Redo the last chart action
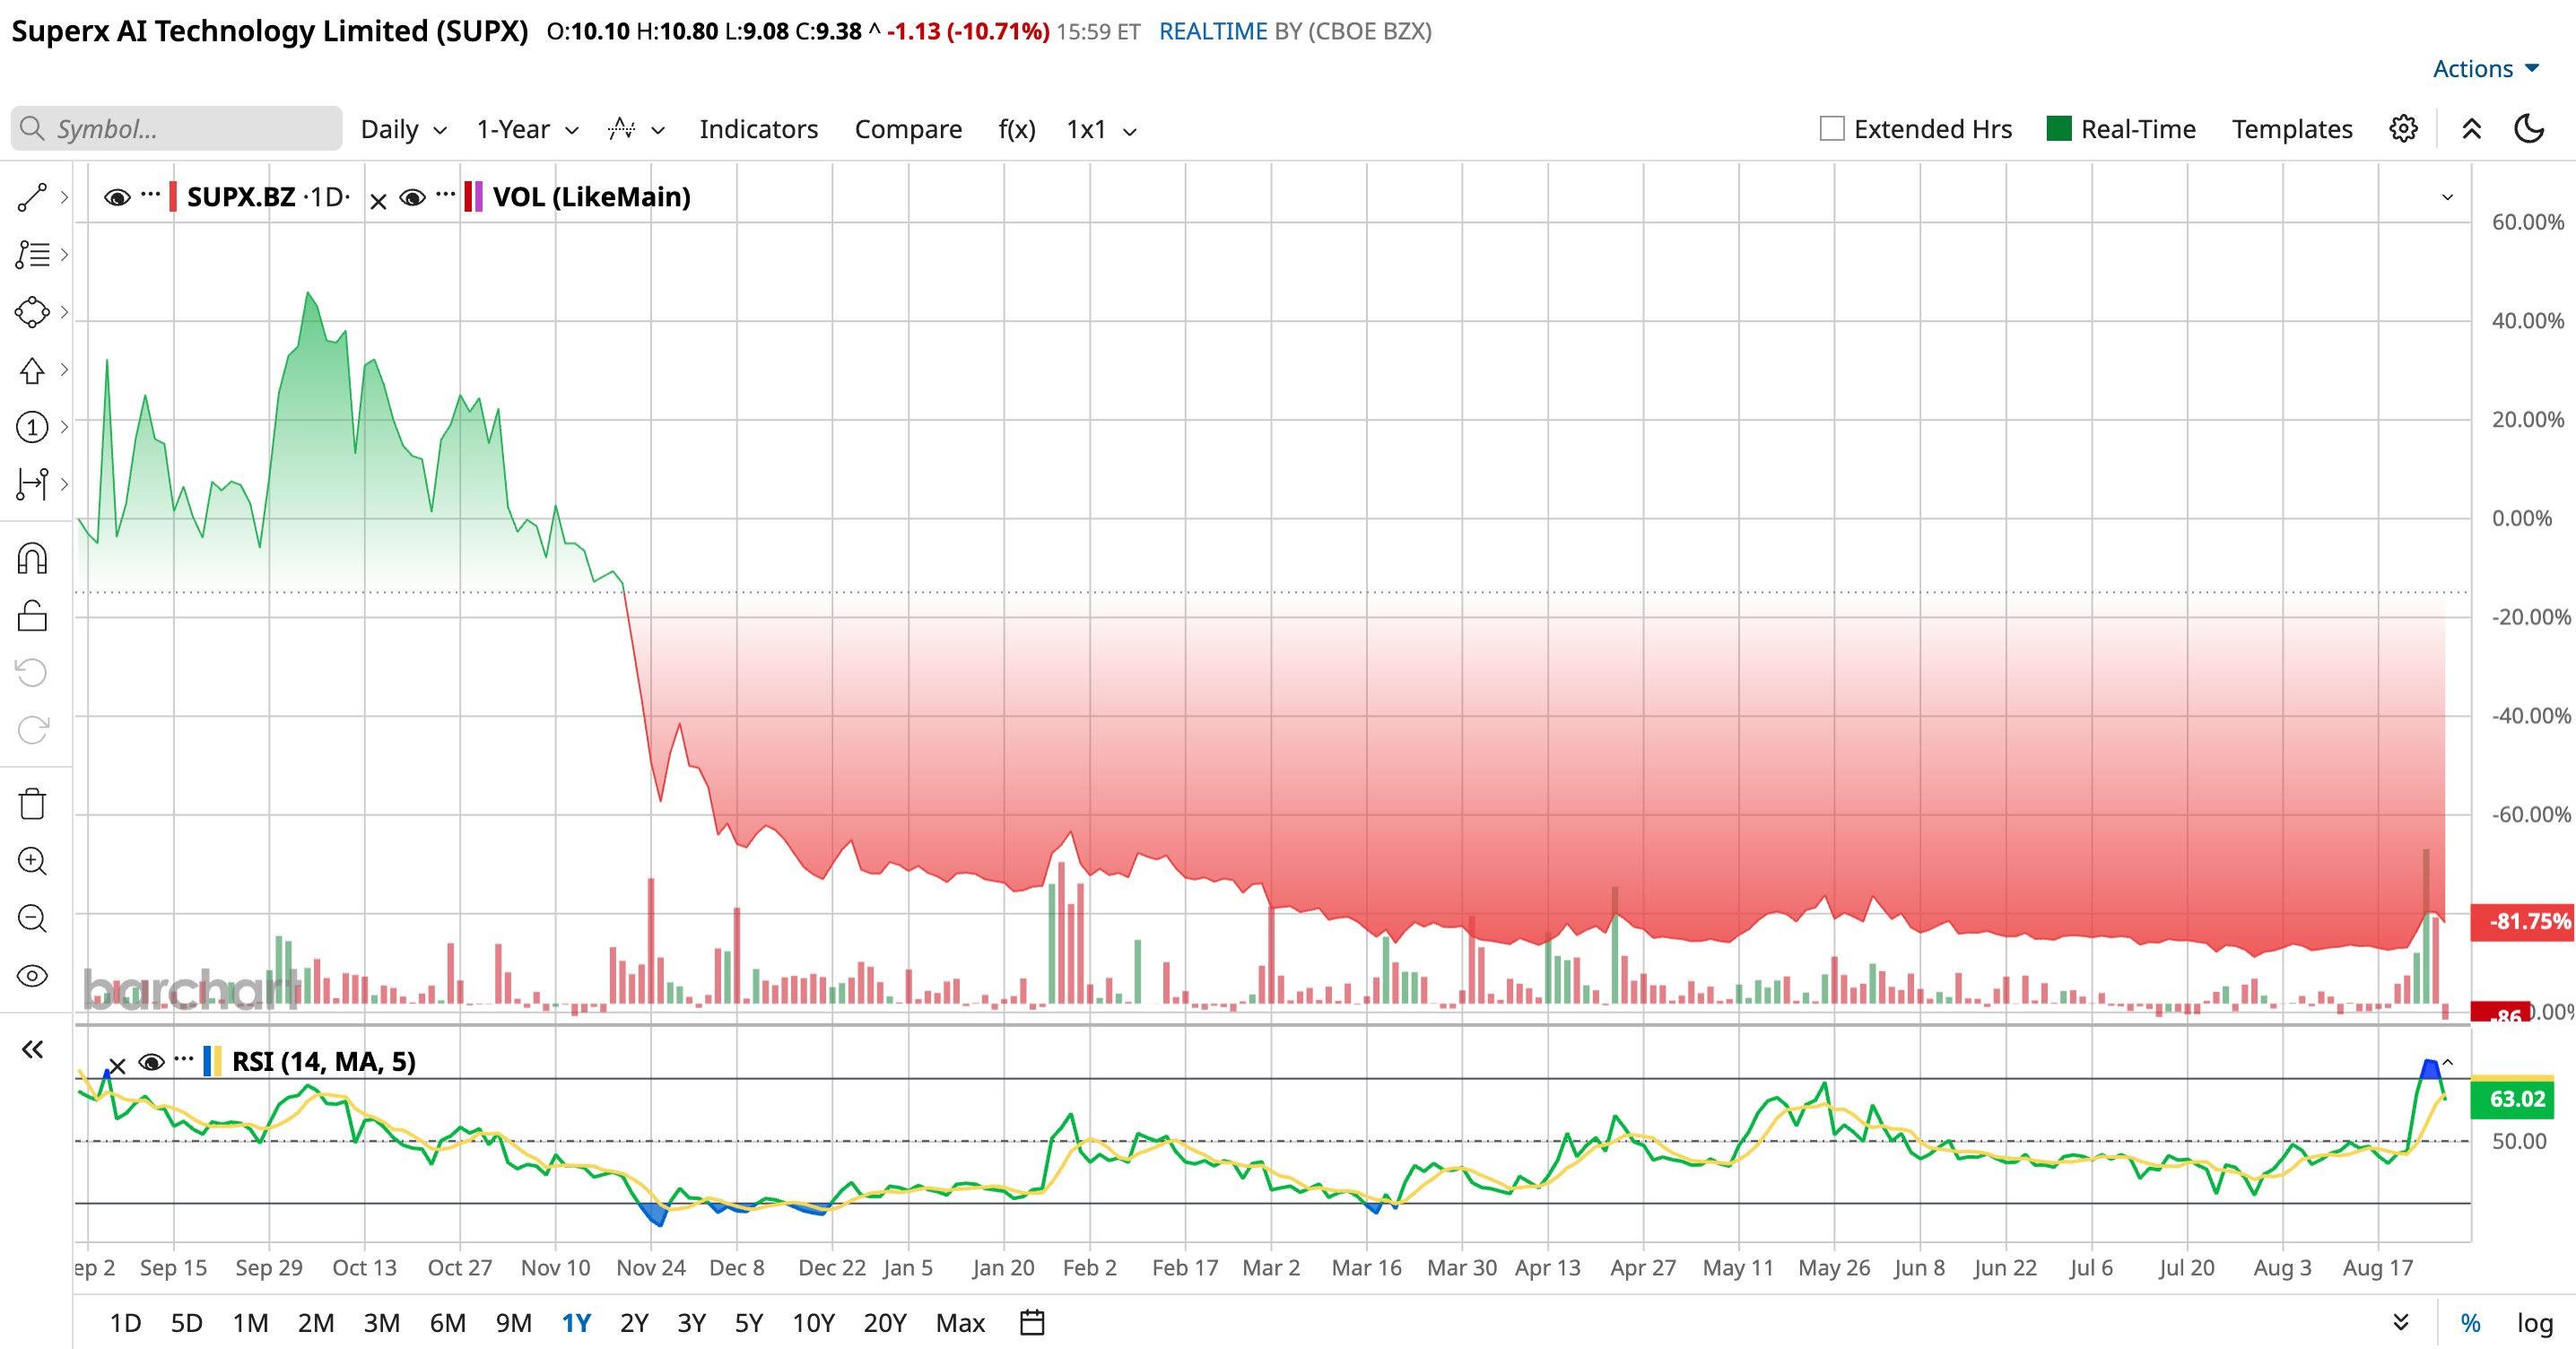 pyautogui.click(x=32, y=729)
